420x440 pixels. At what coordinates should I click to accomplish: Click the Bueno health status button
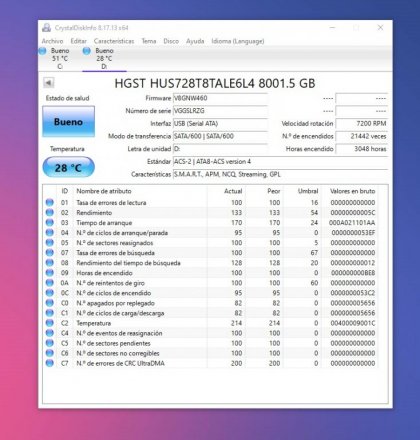tap(68, 122)
